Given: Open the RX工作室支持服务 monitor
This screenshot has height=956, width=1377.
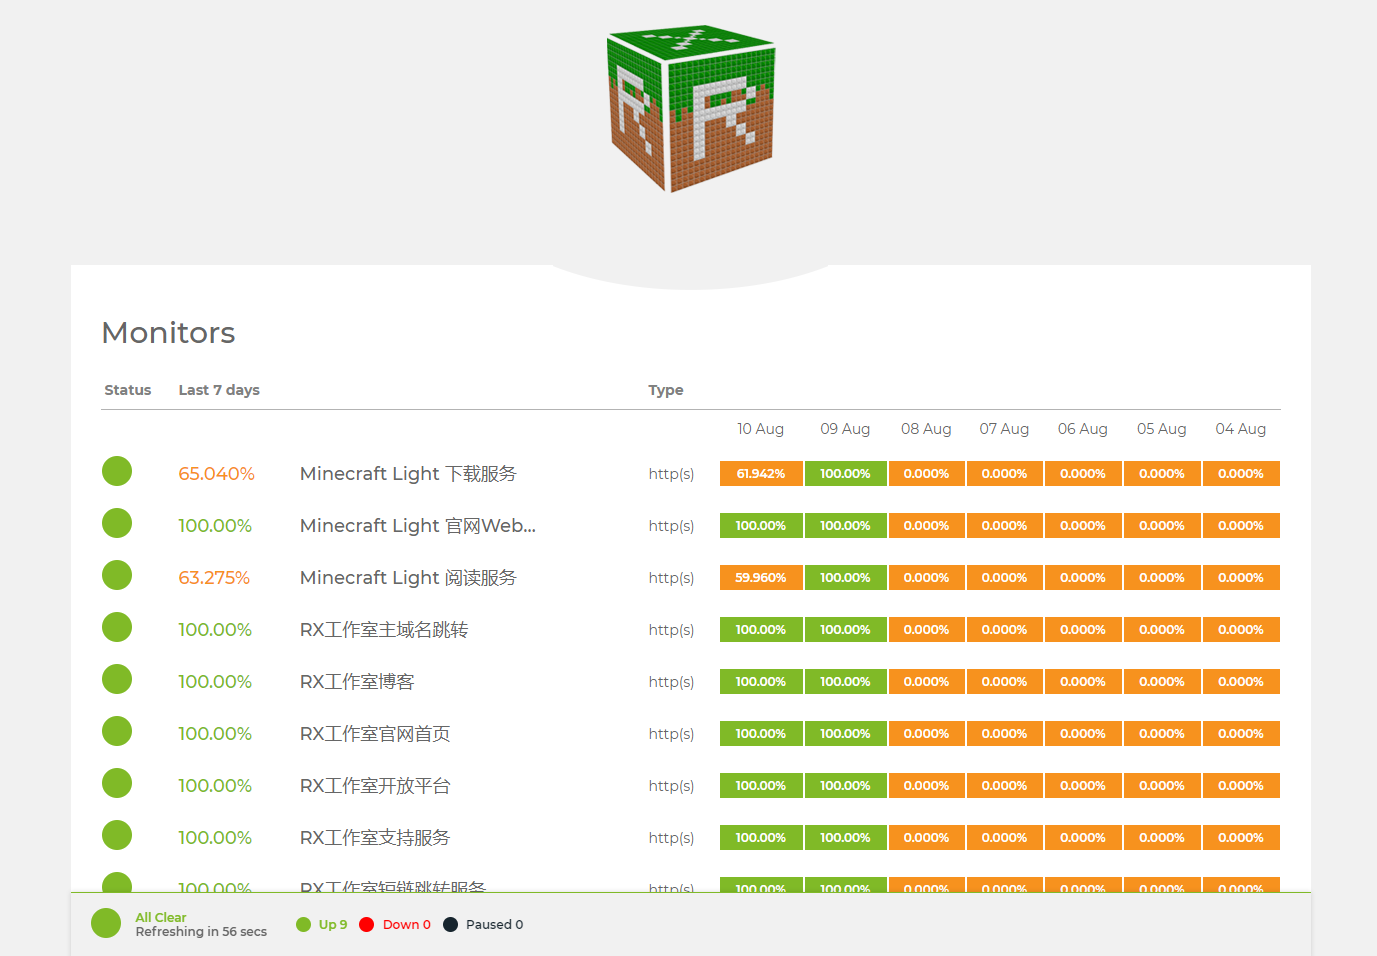Looking at the screenshot, I should click(x=375, y=838).
